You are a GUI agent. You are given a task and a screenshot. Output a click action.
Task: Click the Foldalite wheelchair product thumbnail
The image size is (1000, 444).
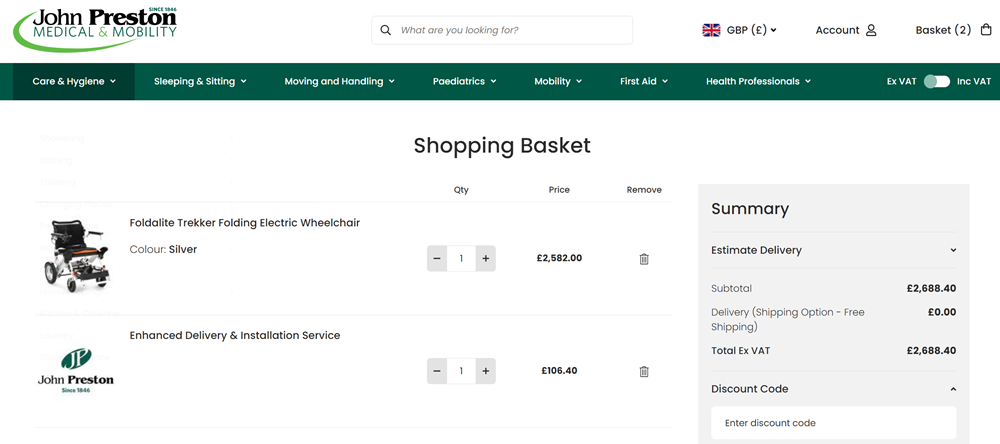[x=76, y=255]
